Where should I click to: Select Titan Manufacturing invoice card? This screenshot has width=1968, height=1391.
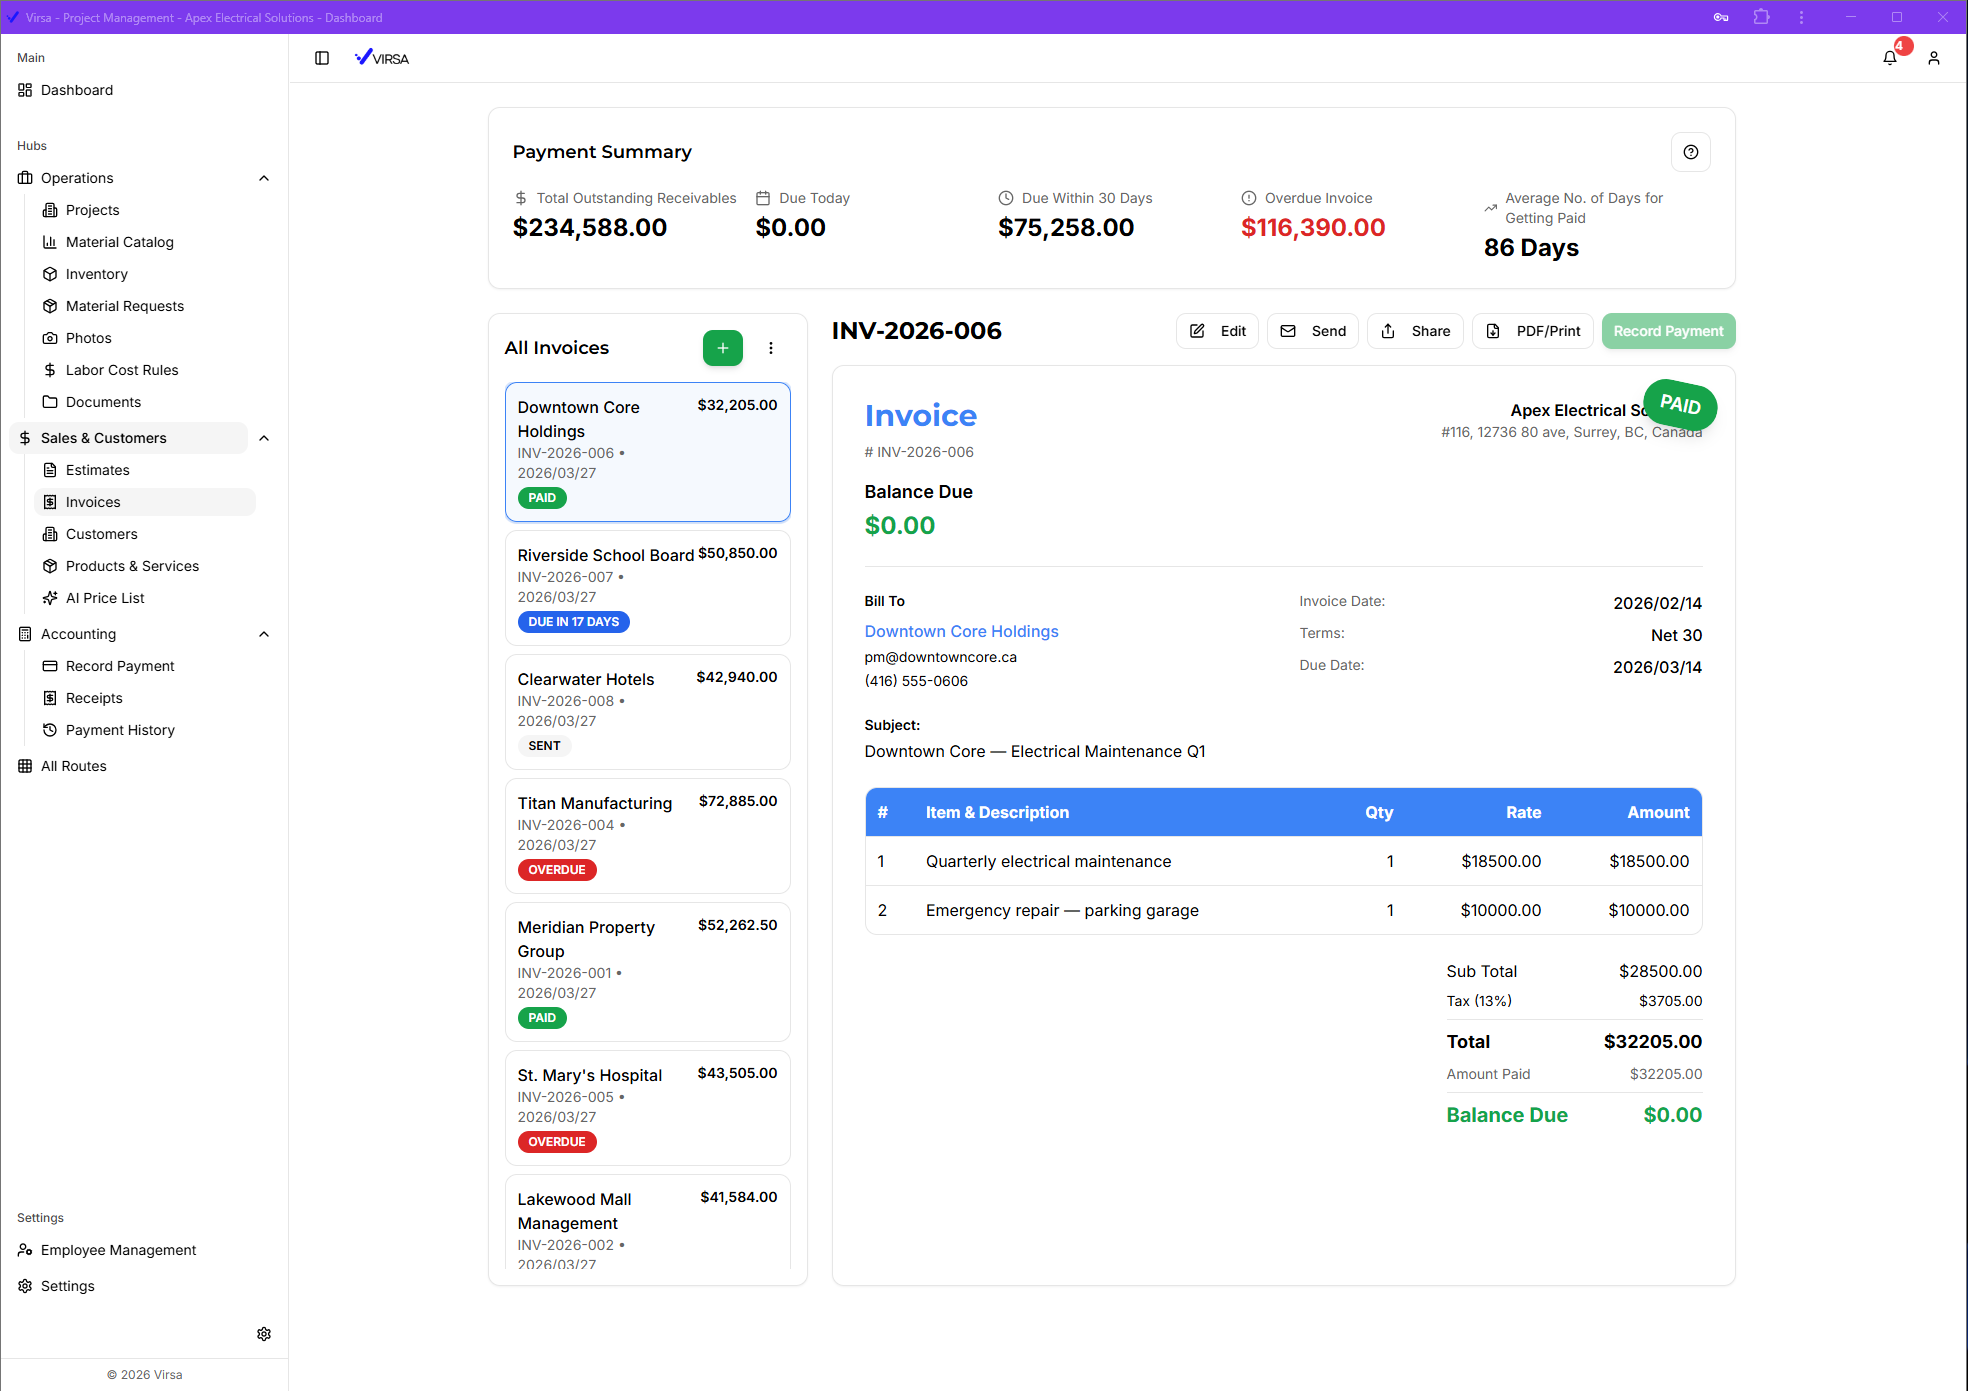tap(648, 836)
